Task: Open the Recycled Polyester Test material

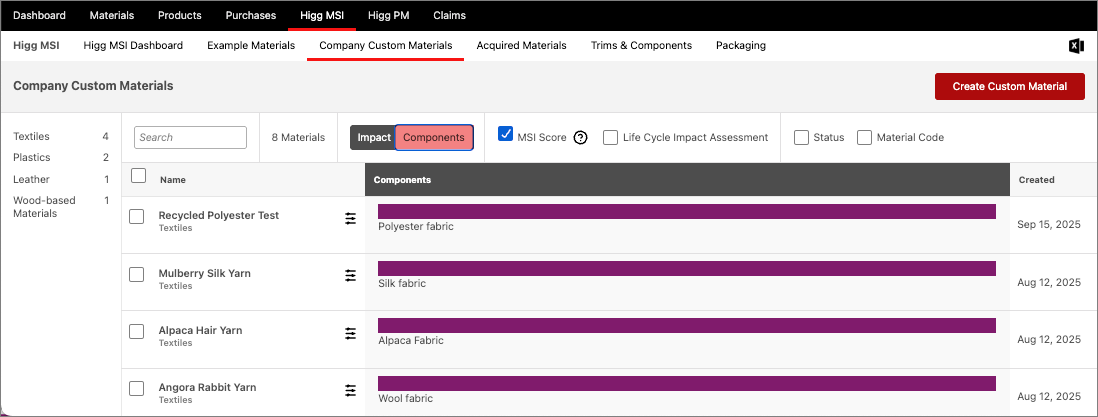Action: point(219,215)
